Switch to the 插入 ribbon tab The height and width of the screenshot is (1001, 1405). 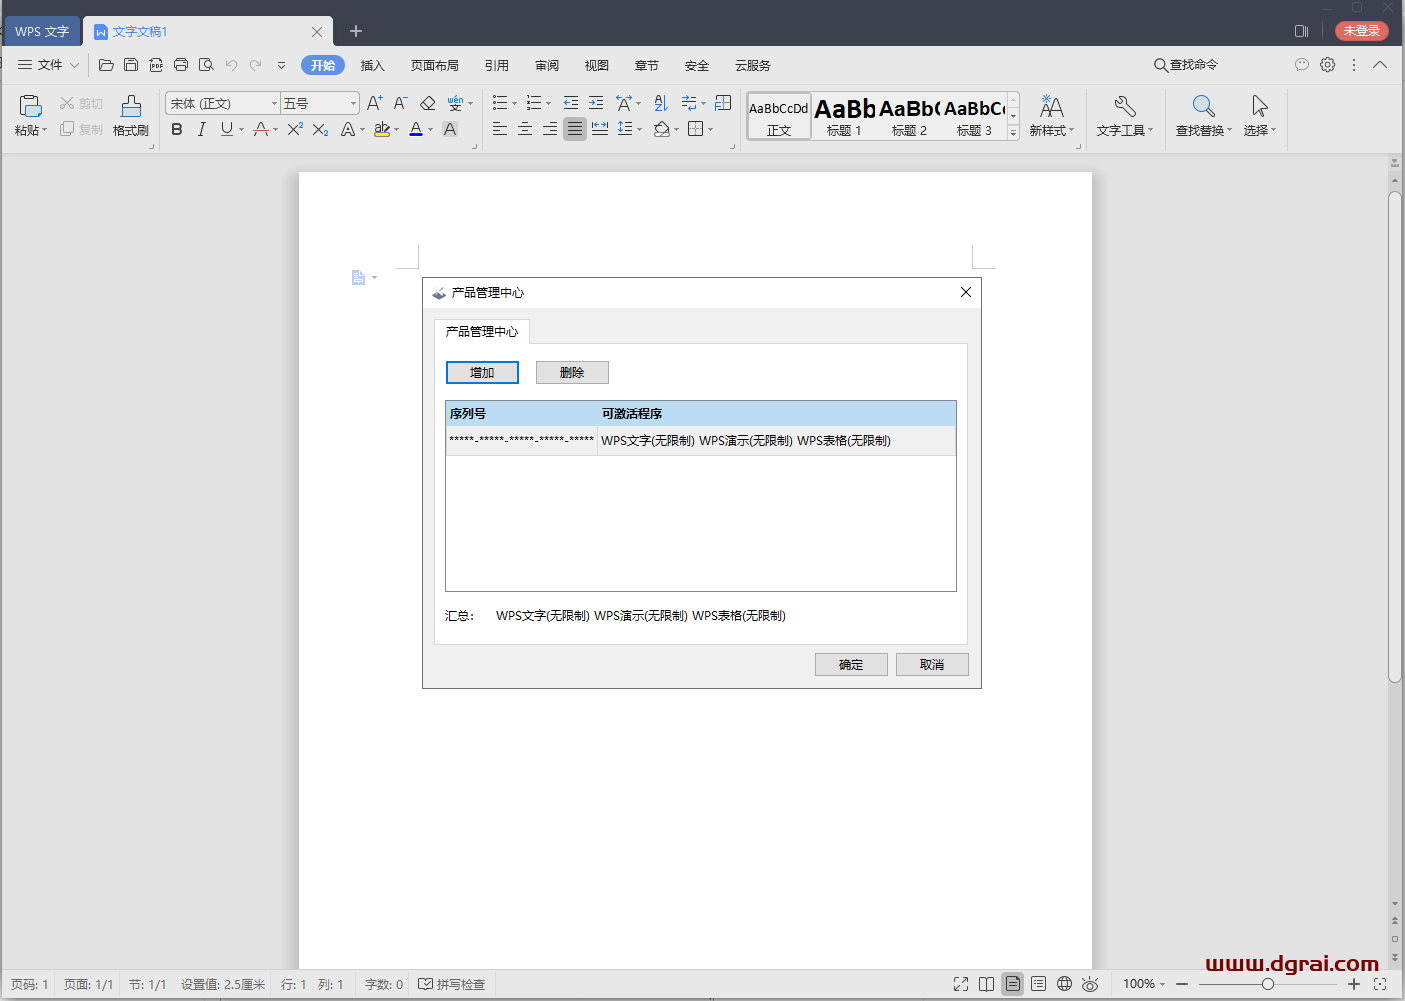372,65
